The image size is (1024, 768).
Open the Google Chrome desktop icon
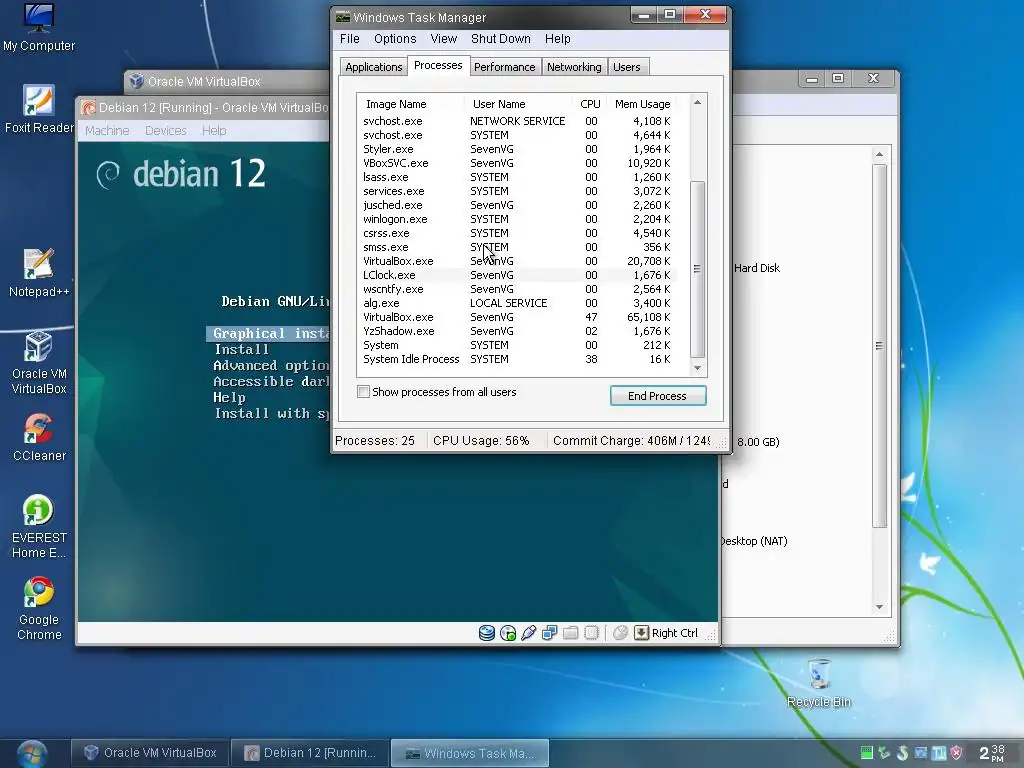[39, 609]
